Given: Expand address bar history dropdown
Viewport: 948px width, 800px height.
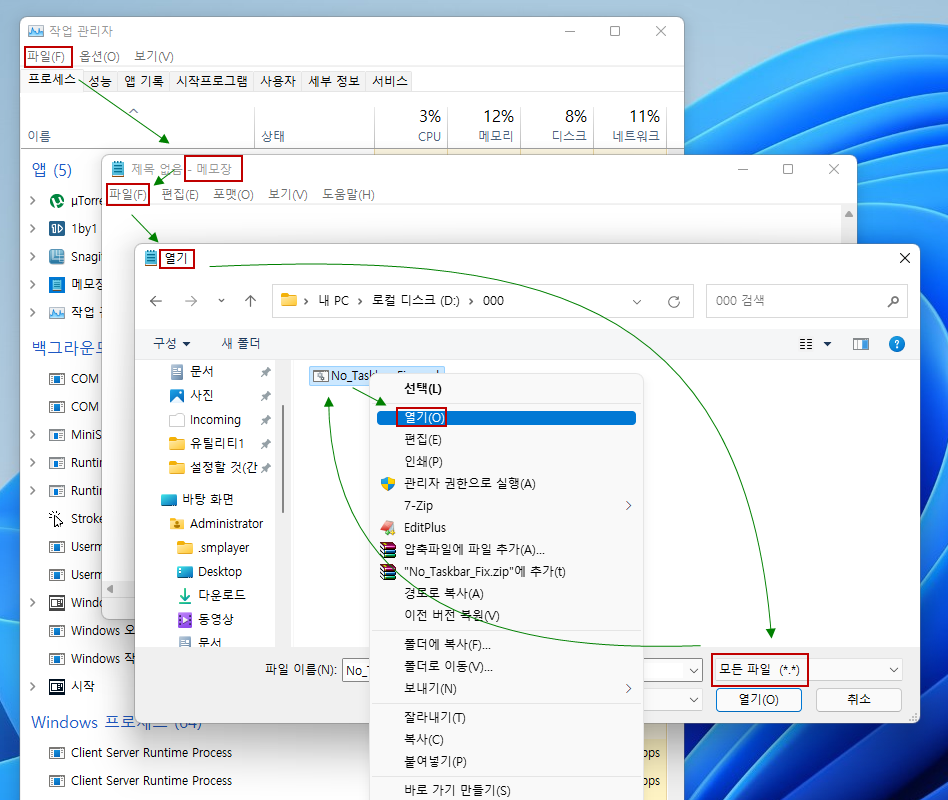Looking at the screenshot, I should pos(637,302).
